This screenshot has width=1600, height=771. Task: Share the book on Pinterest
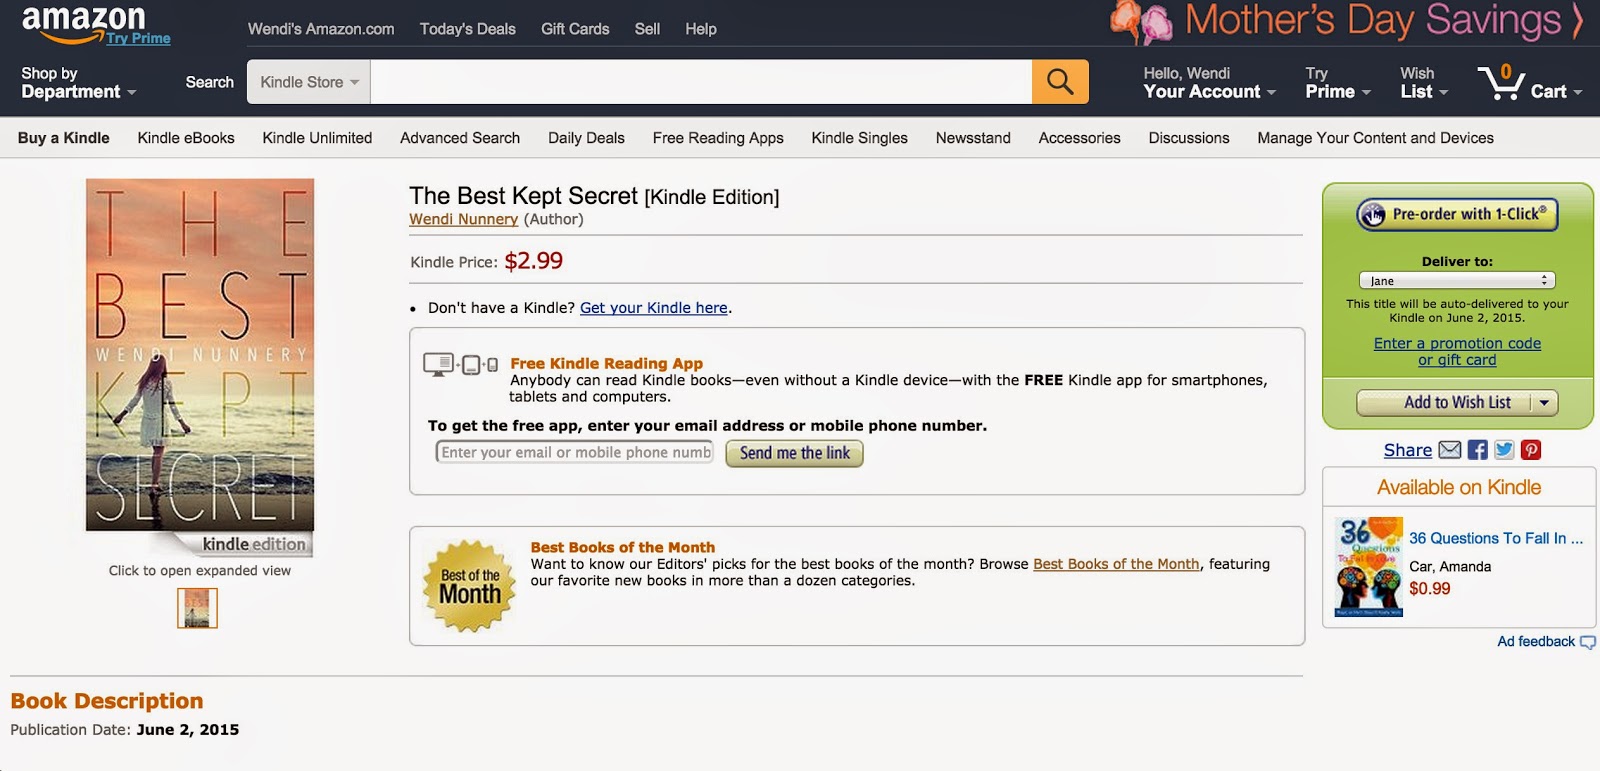[1531, 450]
